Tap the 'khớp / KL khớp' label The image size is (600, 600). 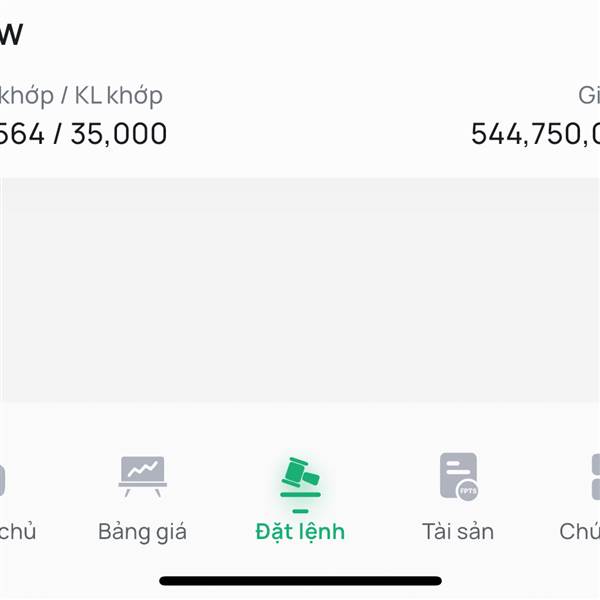81,96
